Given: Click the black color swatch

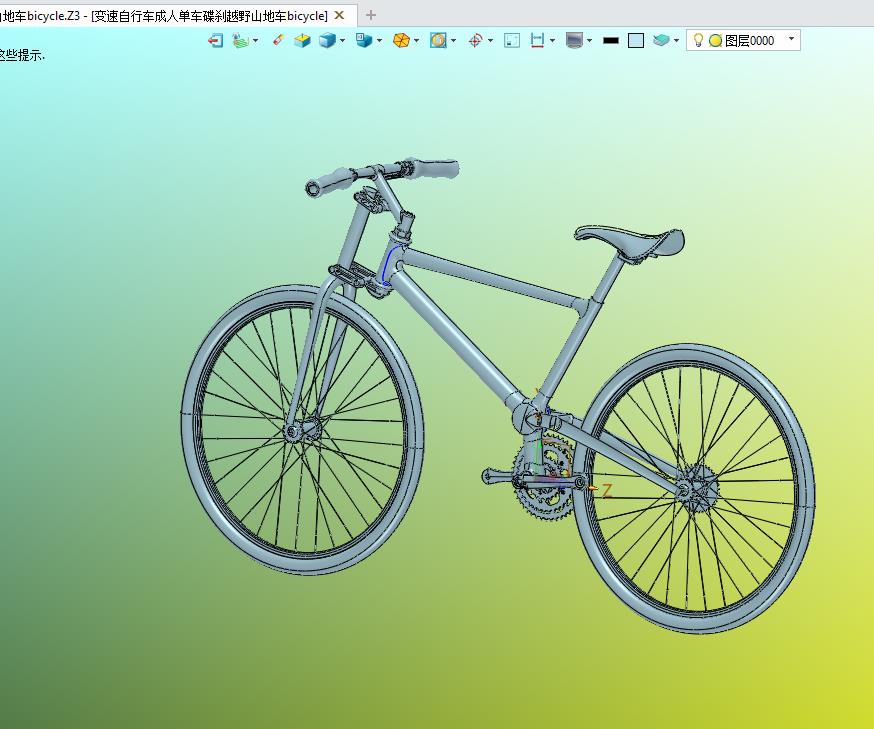Looking at the screenshot, I should [x=611, y=40].
